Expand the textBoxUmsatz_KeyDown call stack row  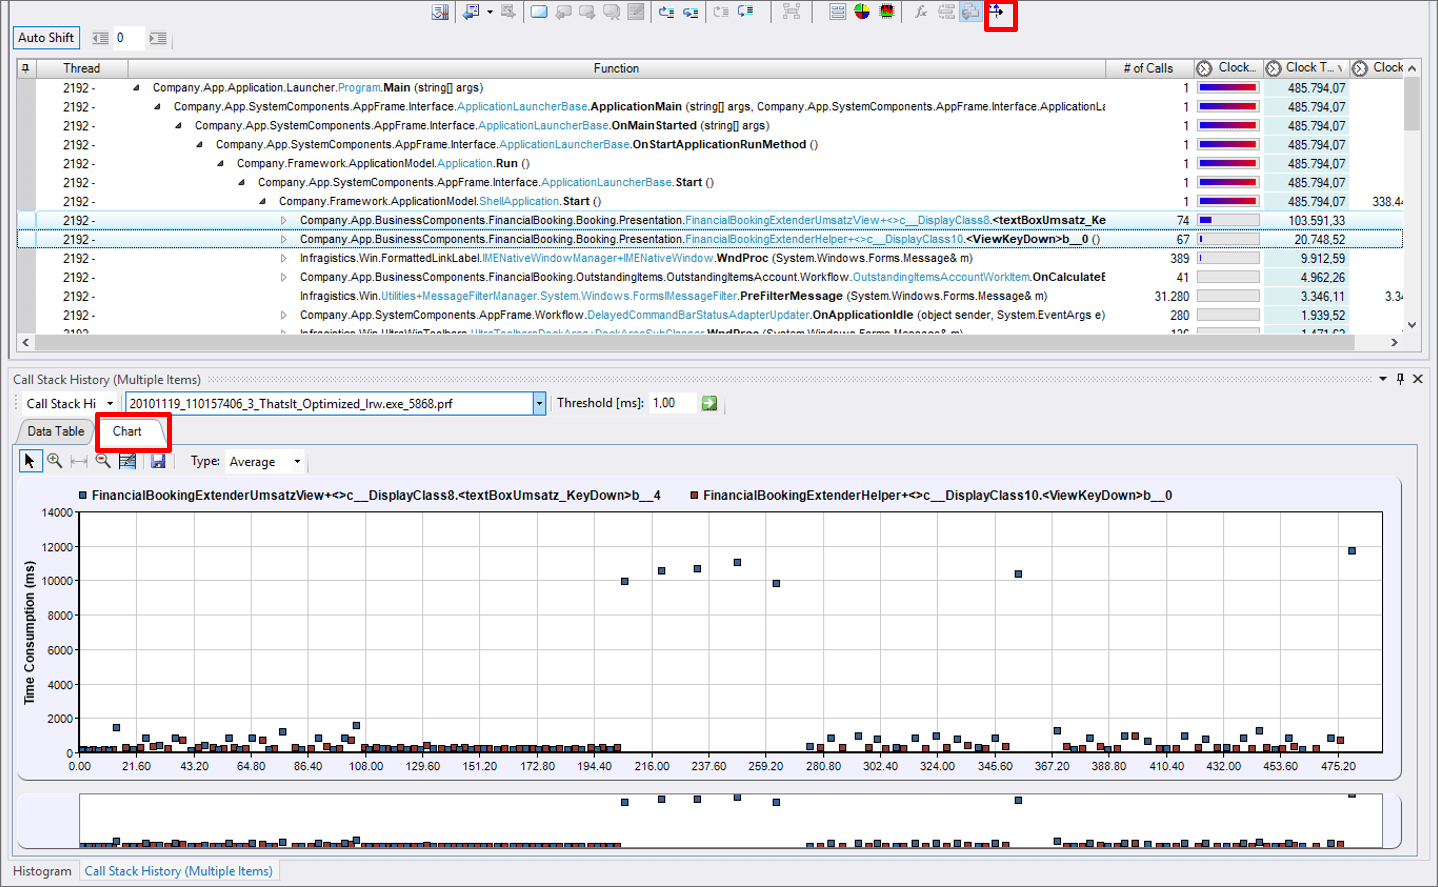click(x=282, y=219)
